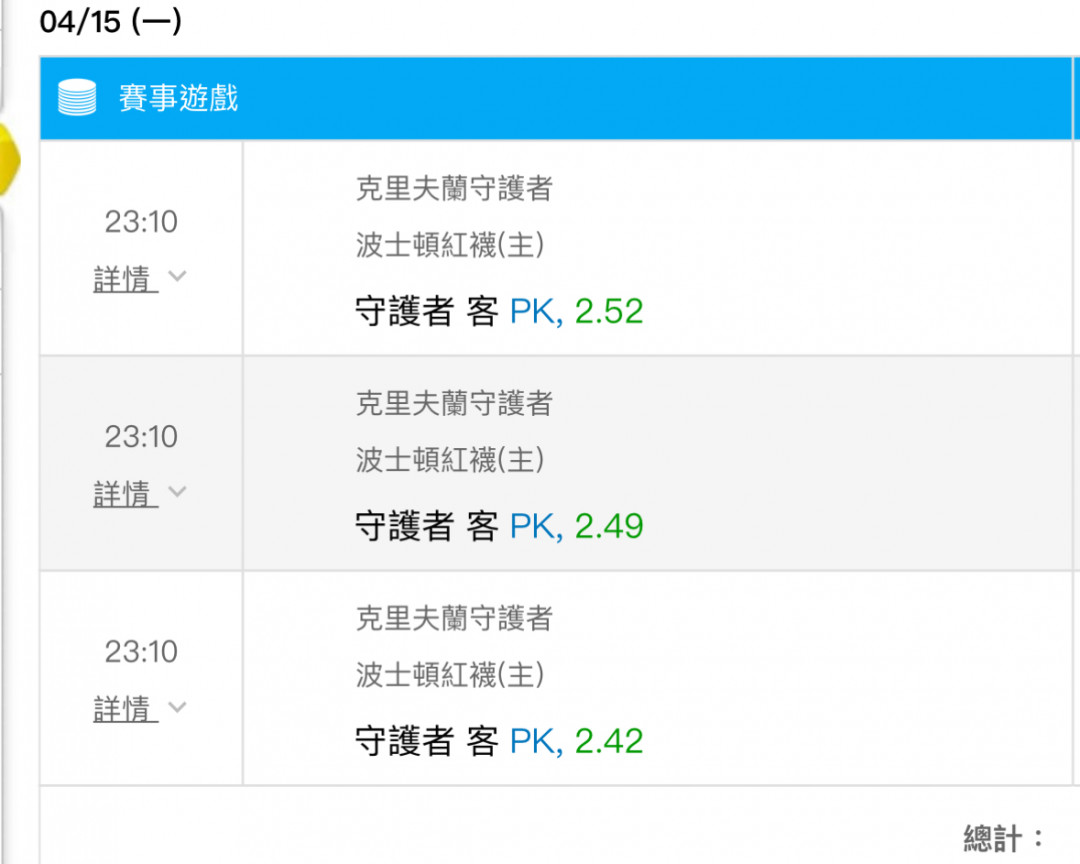Screen dimensions: 1080x864
Task: Click the stacked coins icon in the blue header
Action: tap(77, 97)
